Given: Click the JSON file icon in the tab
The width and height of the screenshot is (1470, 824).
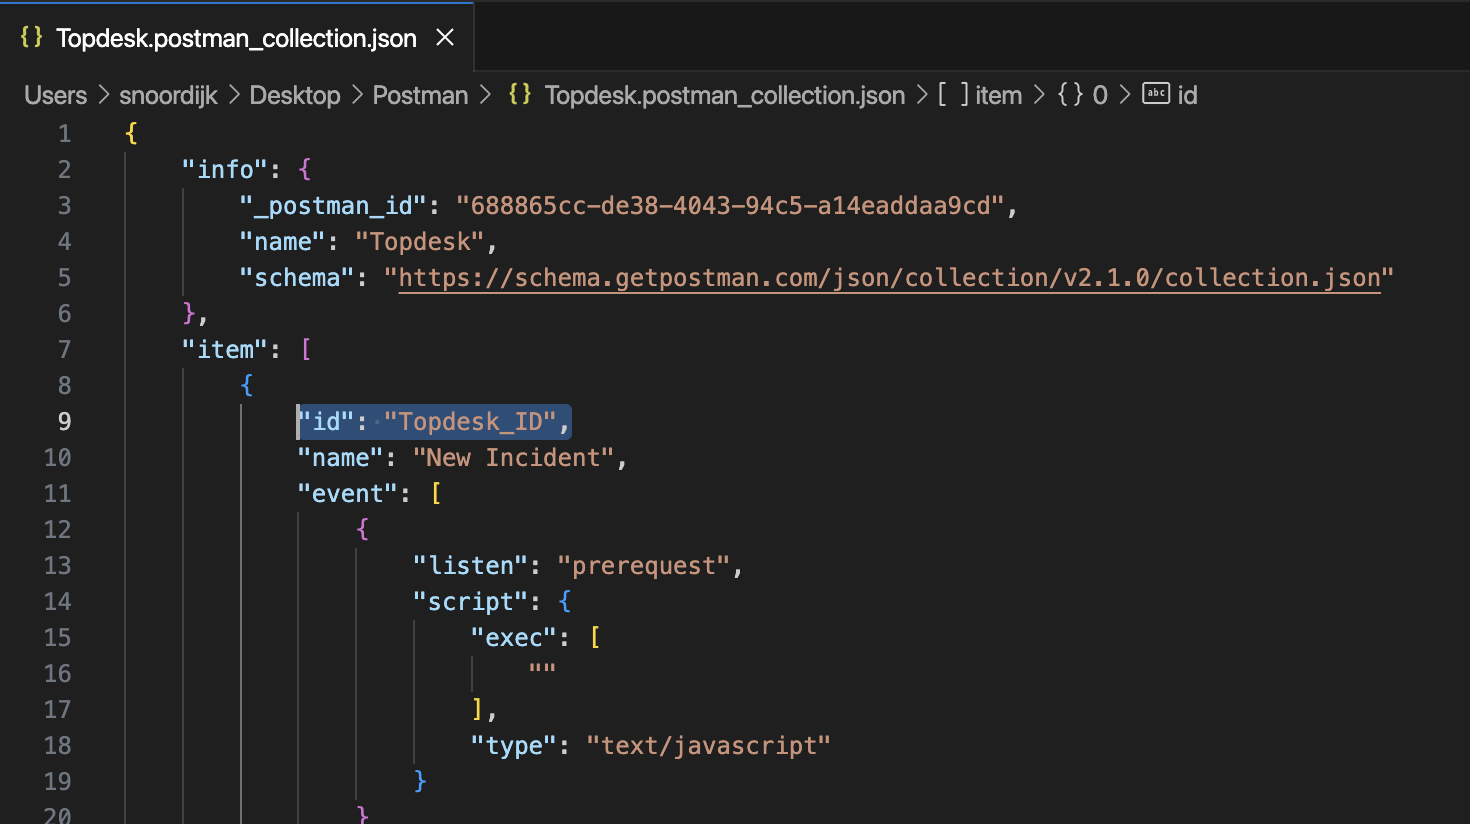Looking at the screenshot, I should pyautogui.click(x=31, y=37).
